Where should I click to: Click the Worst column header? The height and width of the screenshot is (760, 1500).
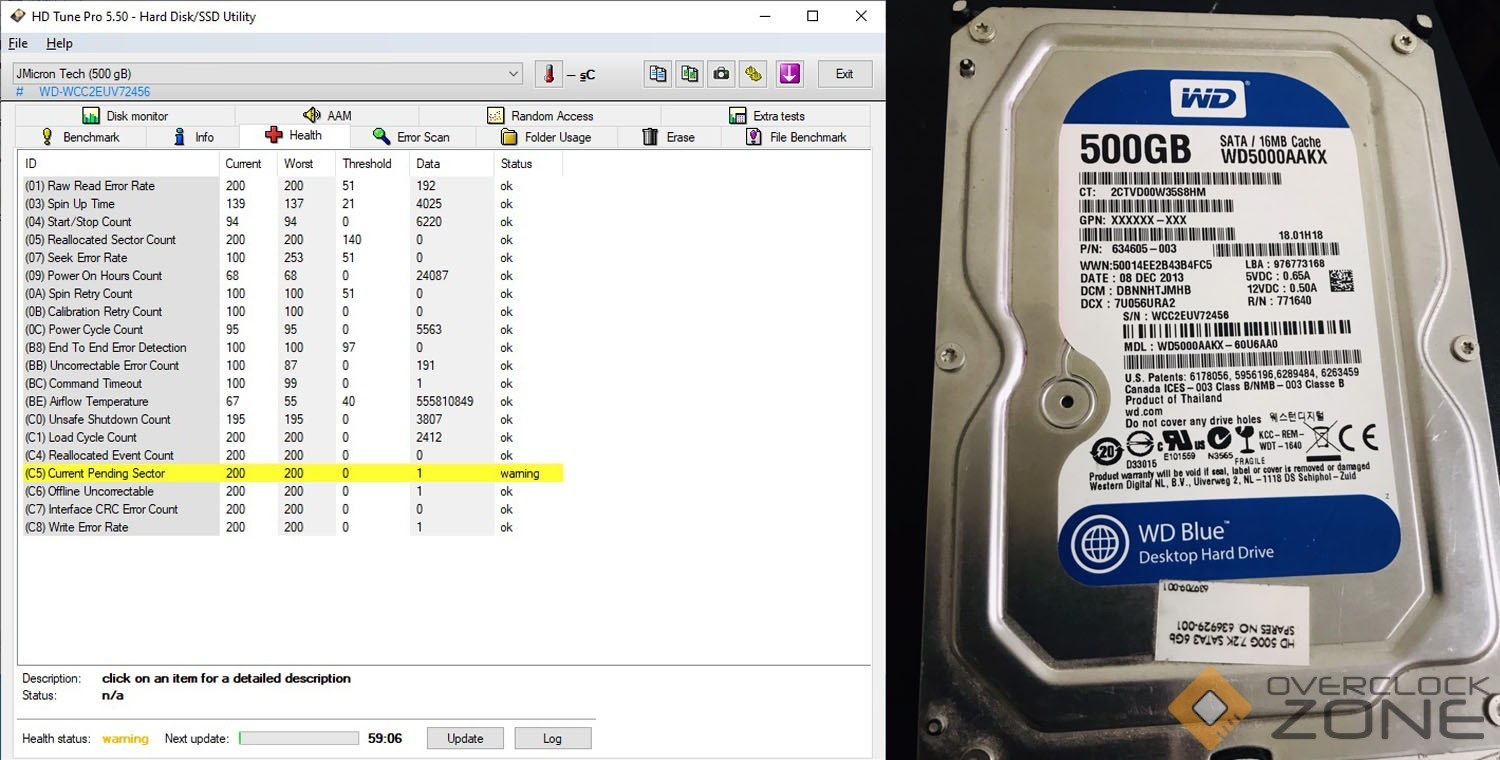click(306, 164)
